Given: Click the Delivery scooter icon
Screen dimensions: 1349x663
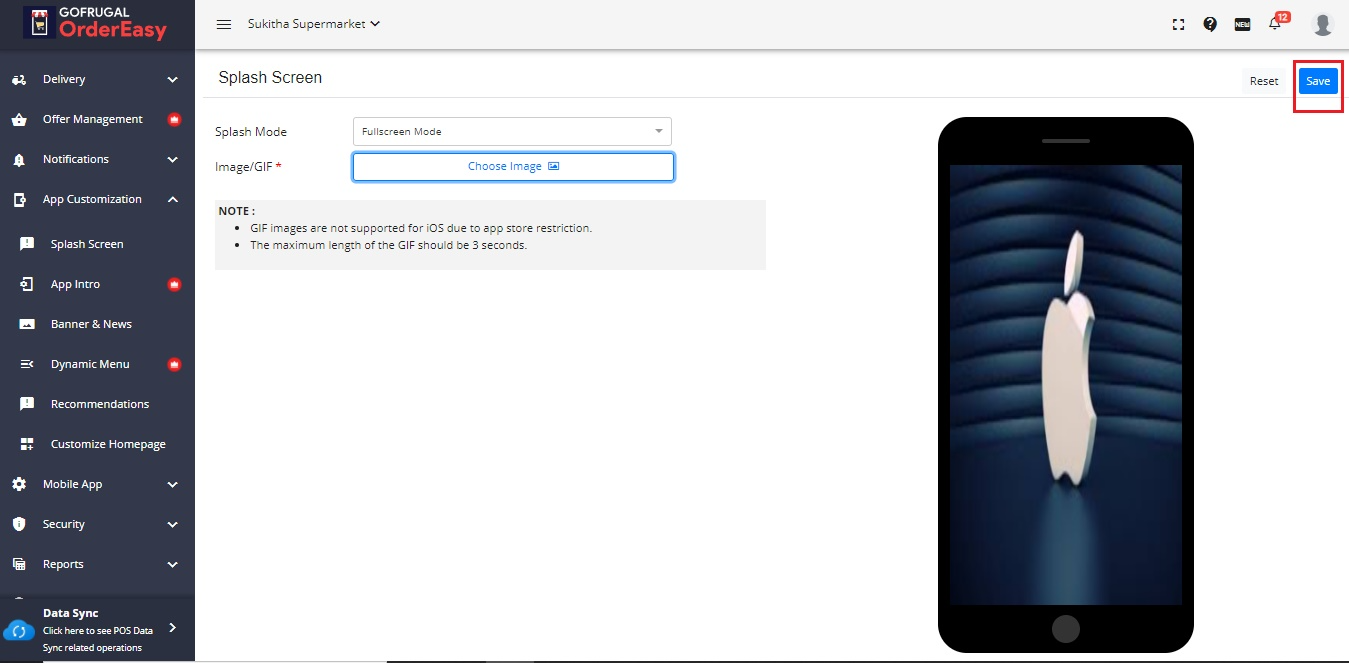Looking at the screenshot, I should (x=19, y=79).
